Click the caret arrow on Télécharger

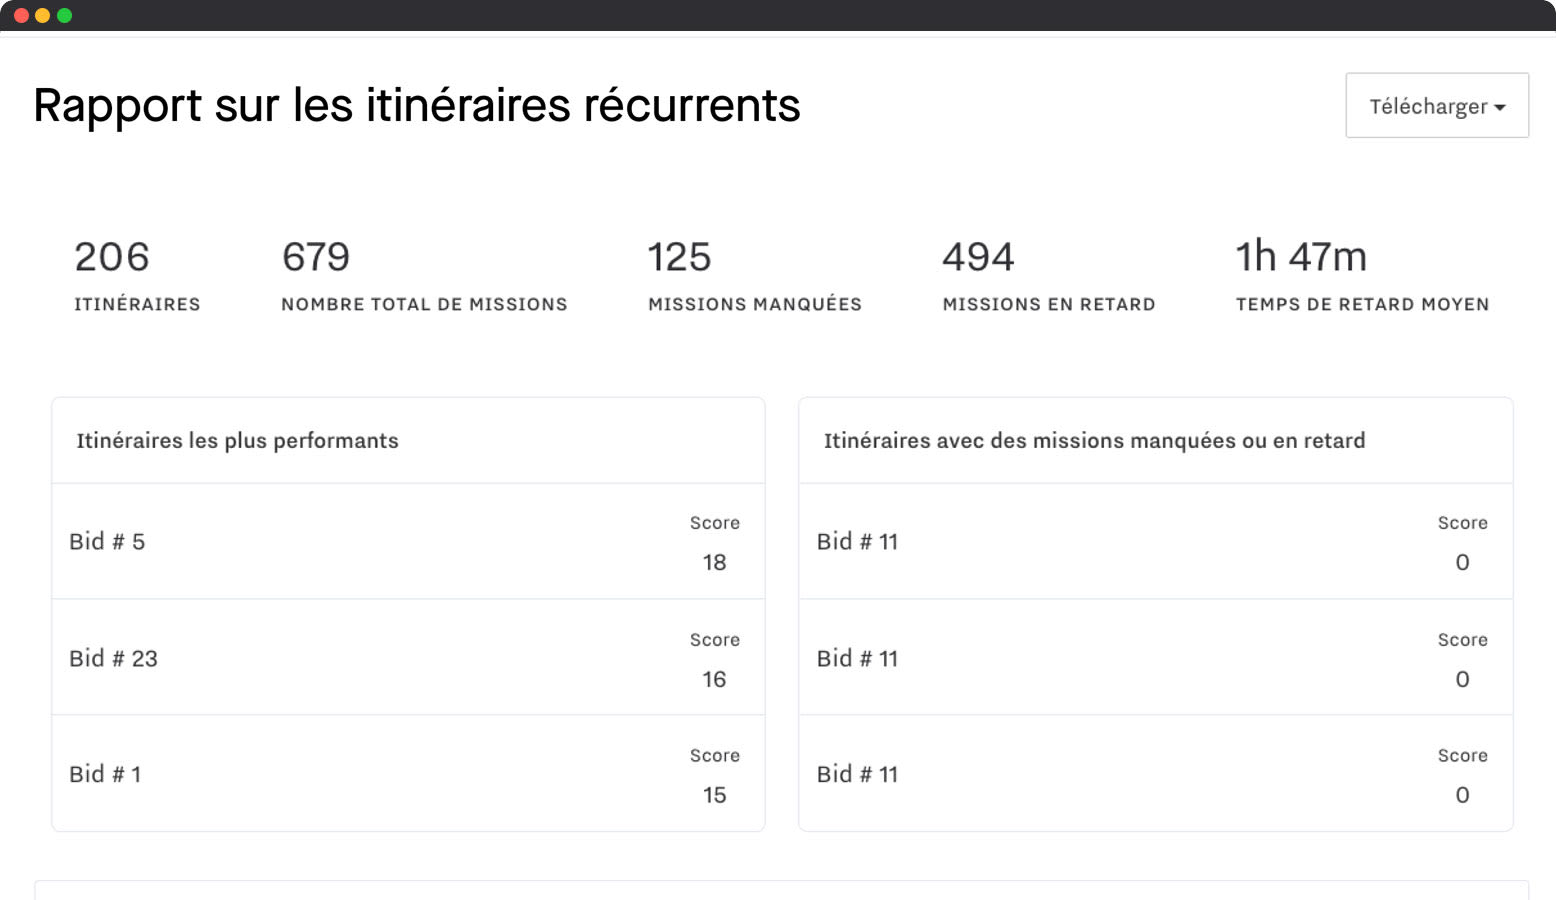coord(1500,108)
